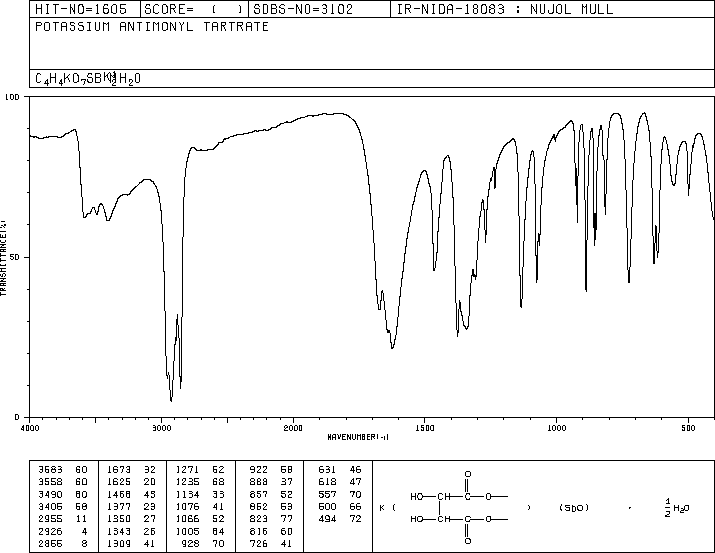Pick the 1134 wavenumber cell
This screenshot has height=553, width=715.
click(x=187, y=494)
